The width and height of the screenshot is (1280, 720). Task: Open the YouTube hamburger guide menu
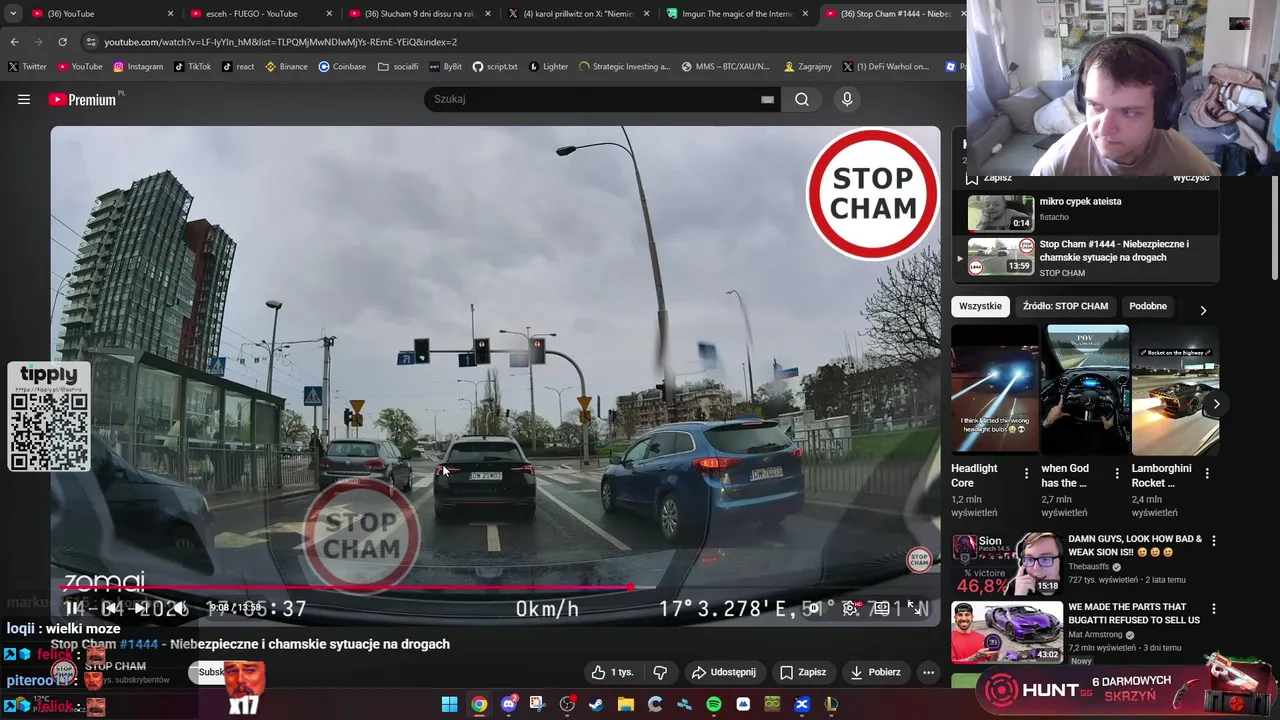24,99
